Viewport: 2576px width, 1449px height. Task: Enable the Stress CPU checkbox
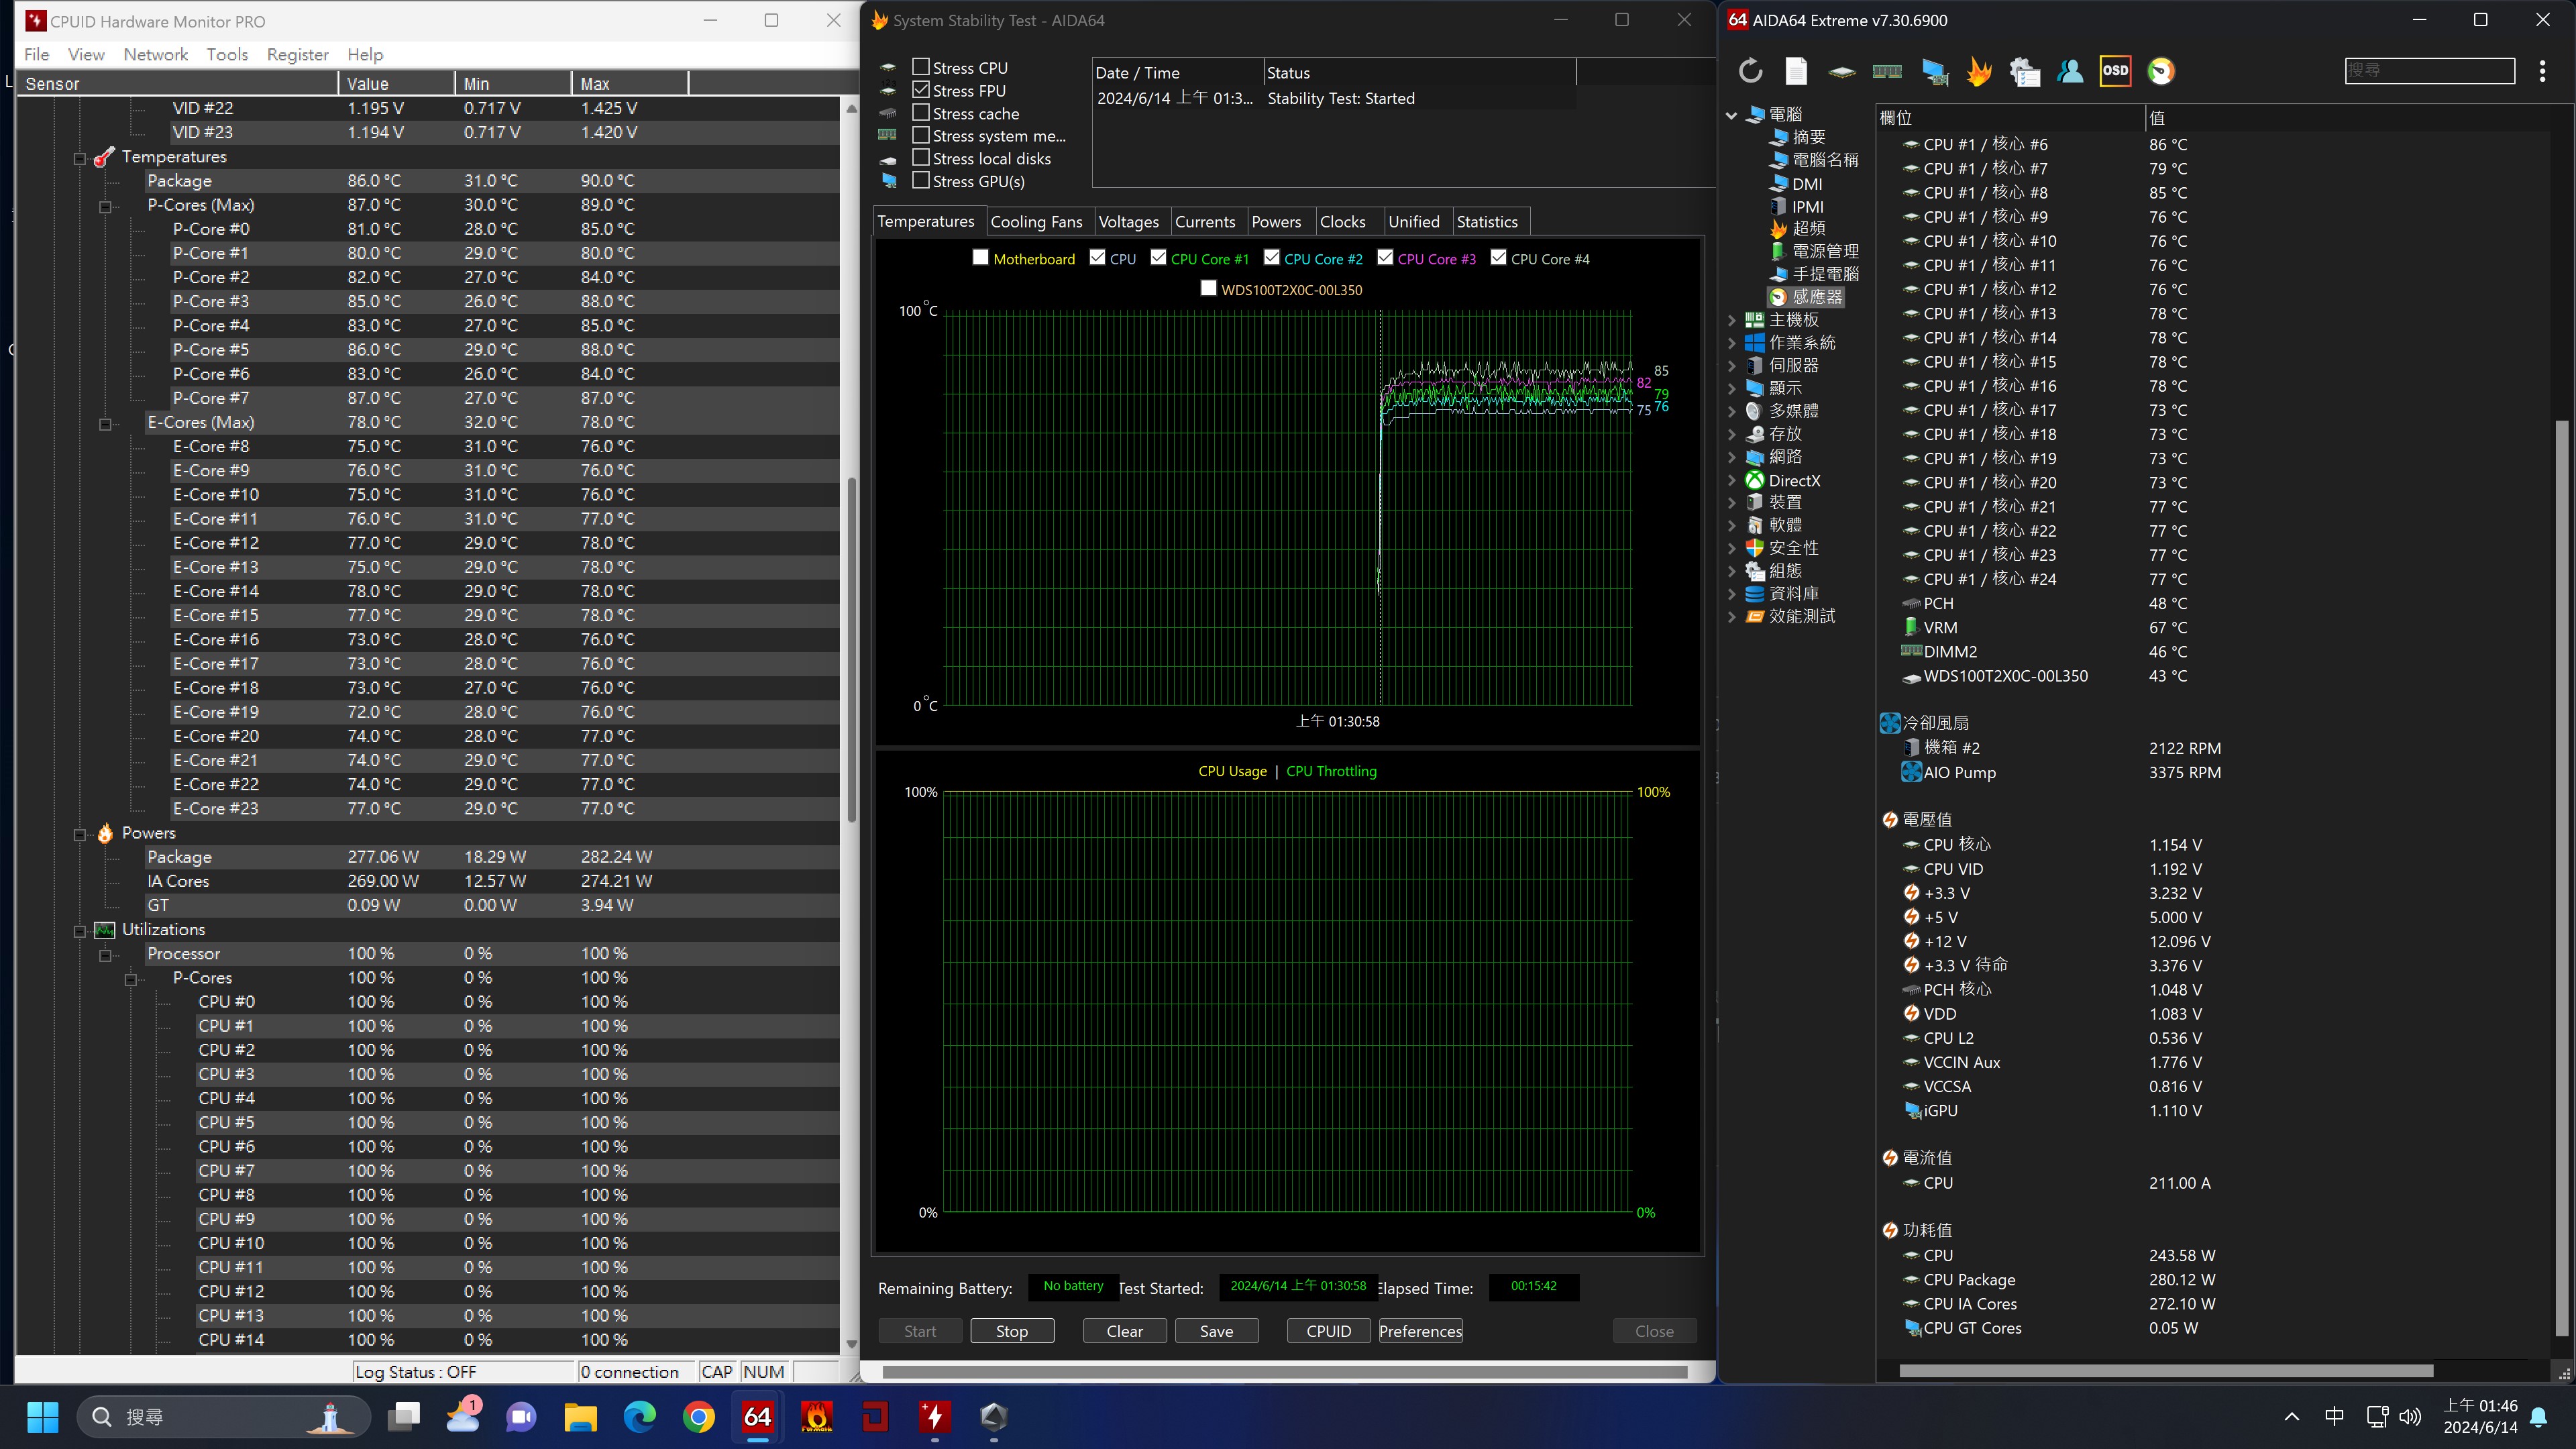[921, 67]
